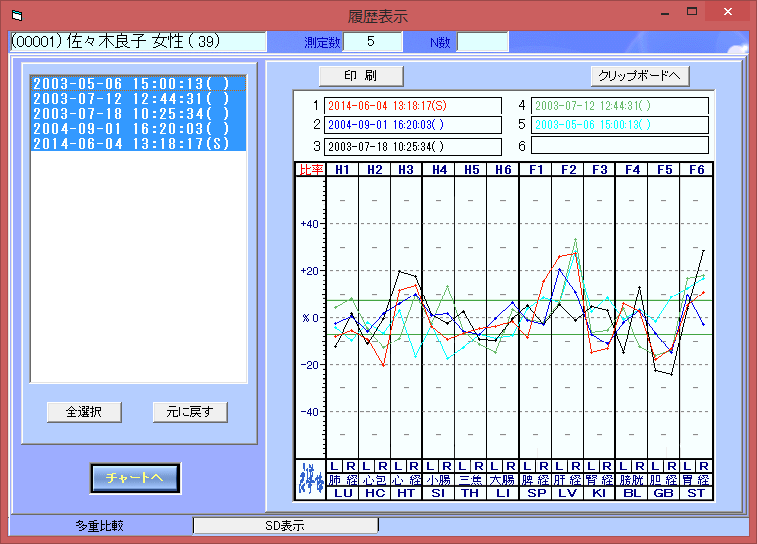Screen dimensions: 757x544
Task: Click legend field 1 with red date
Action: (413, 105)
